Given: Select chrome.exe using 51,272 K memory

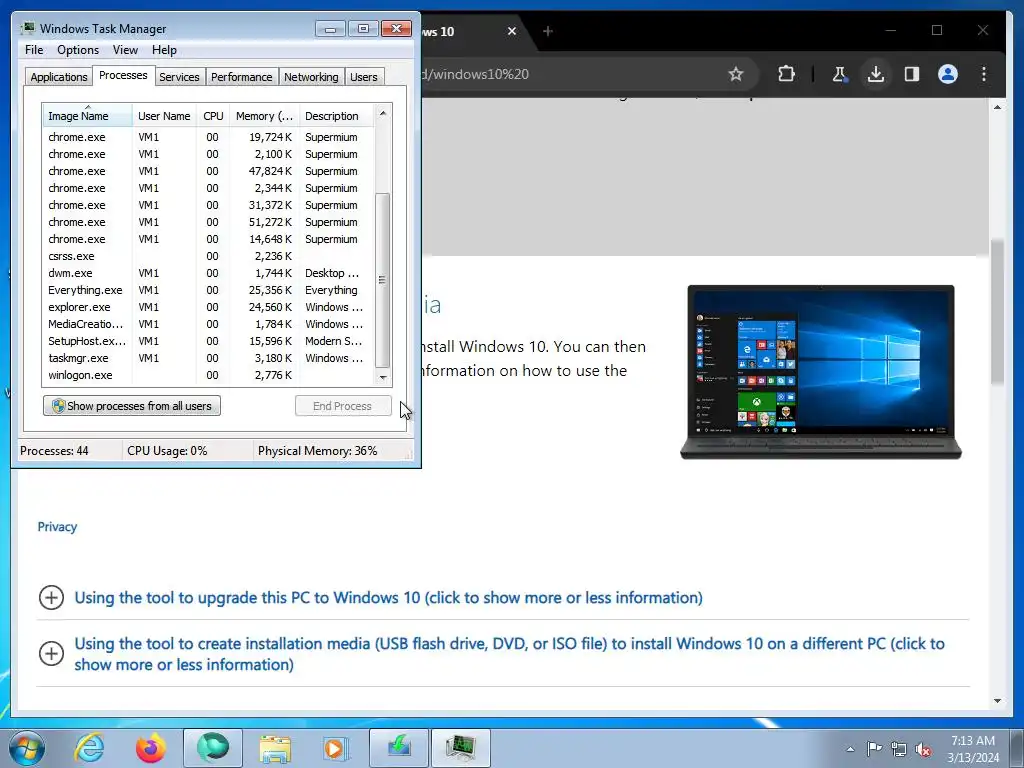Looking at the screenshot, I should 208,222.
